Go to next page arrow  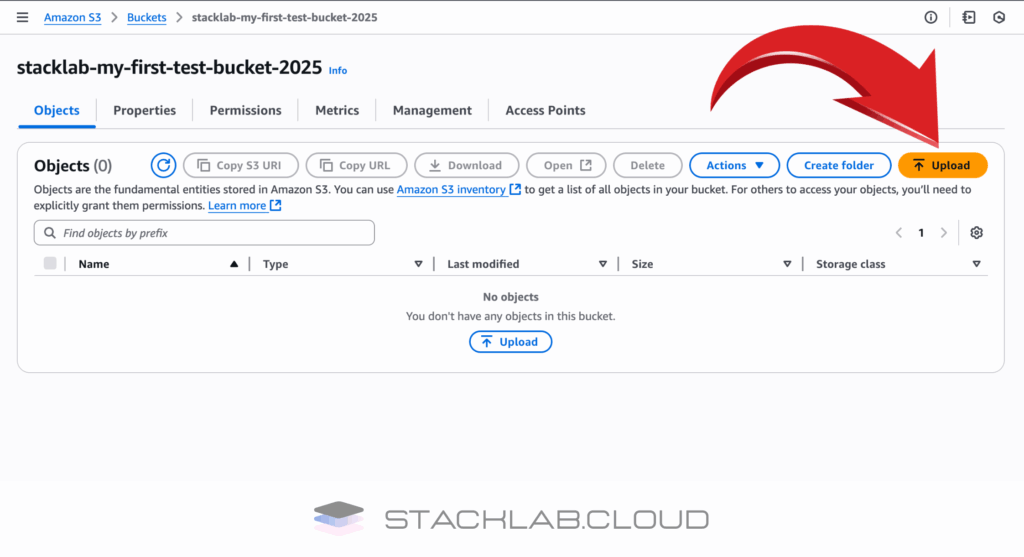[943, 233]
